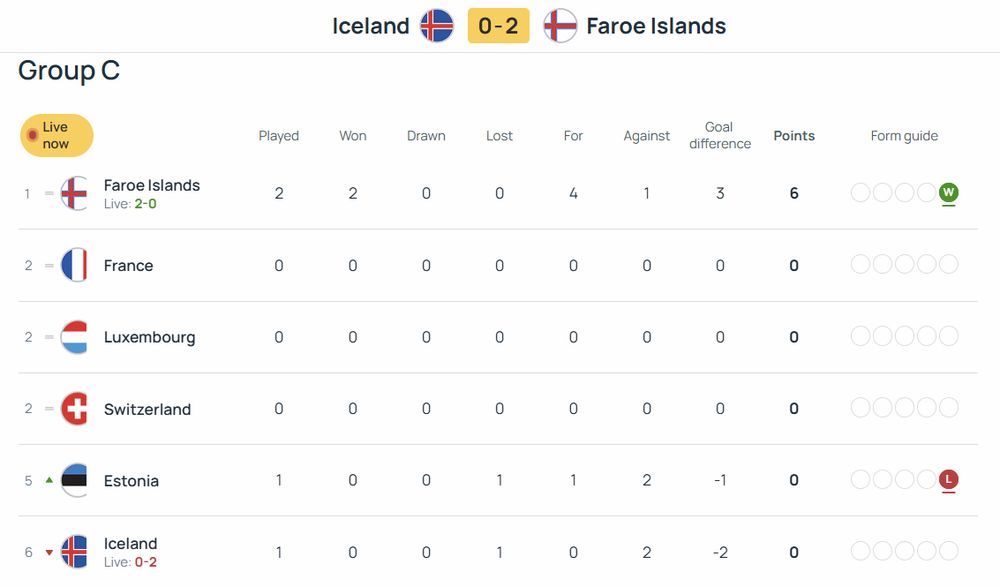Click the green W form badge for Faroe Islands

[x=949, y=193]
